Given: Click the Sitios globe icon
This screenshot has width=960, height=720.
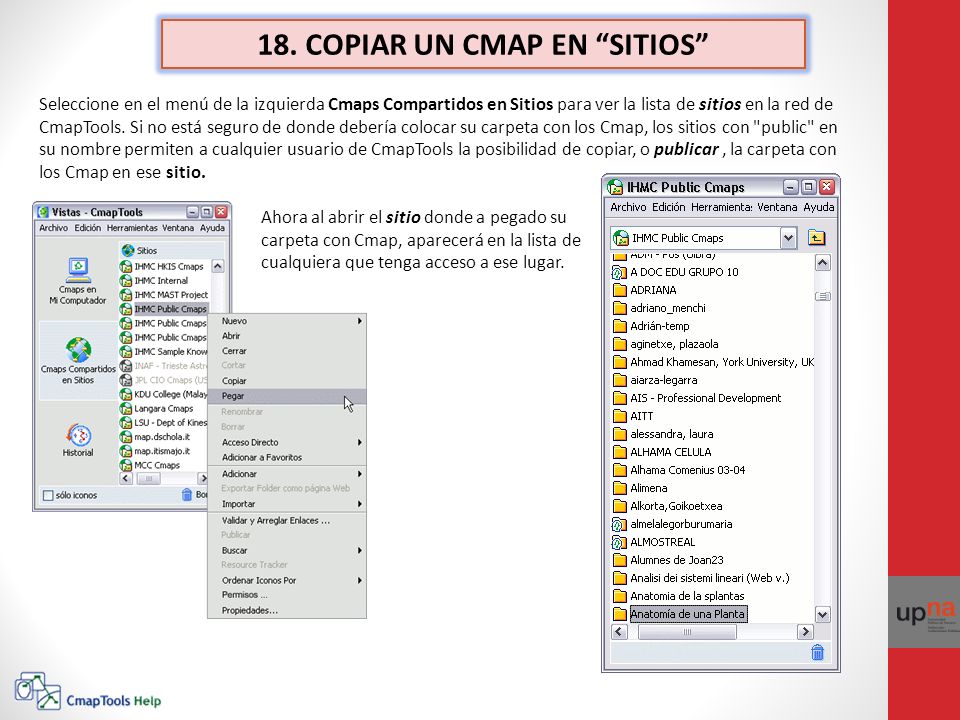Looking at the screenshot, I should (x=127, y=250).
